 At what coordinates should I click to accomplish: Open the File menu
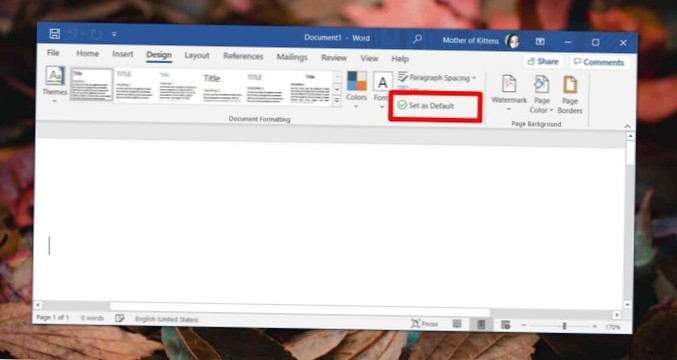[x=53, y=53]
